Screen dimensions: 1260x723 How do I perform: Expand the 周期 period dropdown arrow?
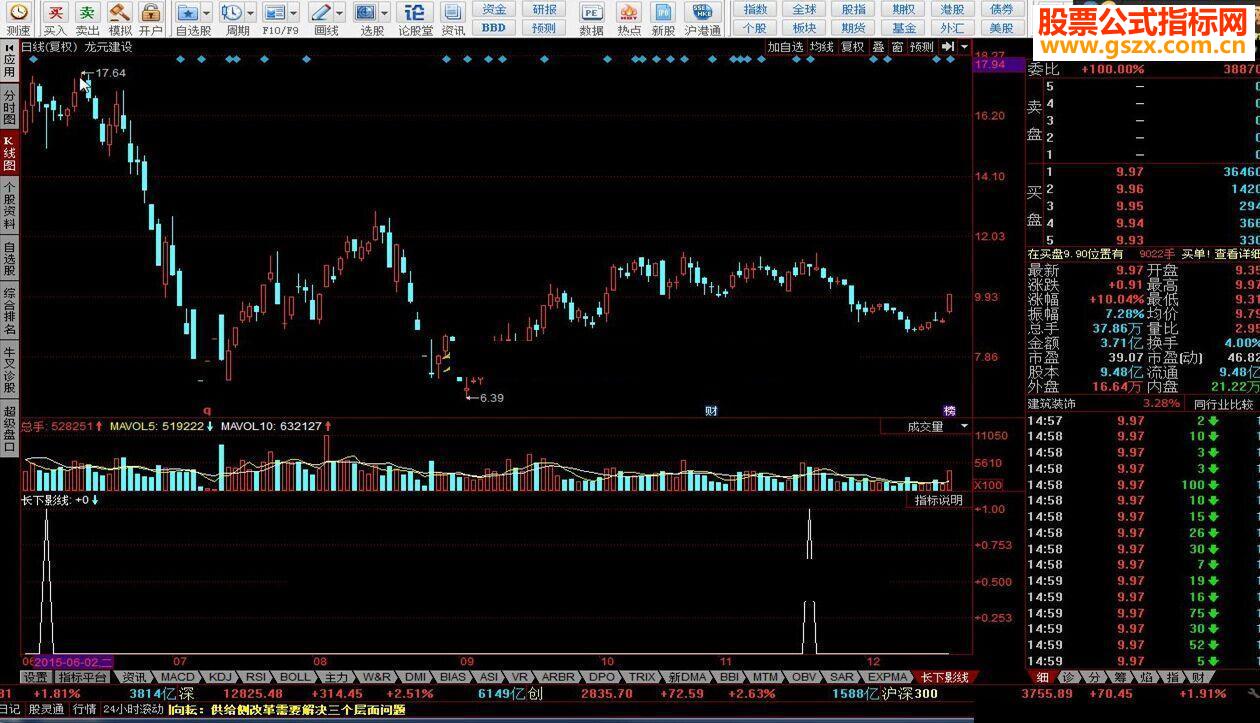coord(249,13)
